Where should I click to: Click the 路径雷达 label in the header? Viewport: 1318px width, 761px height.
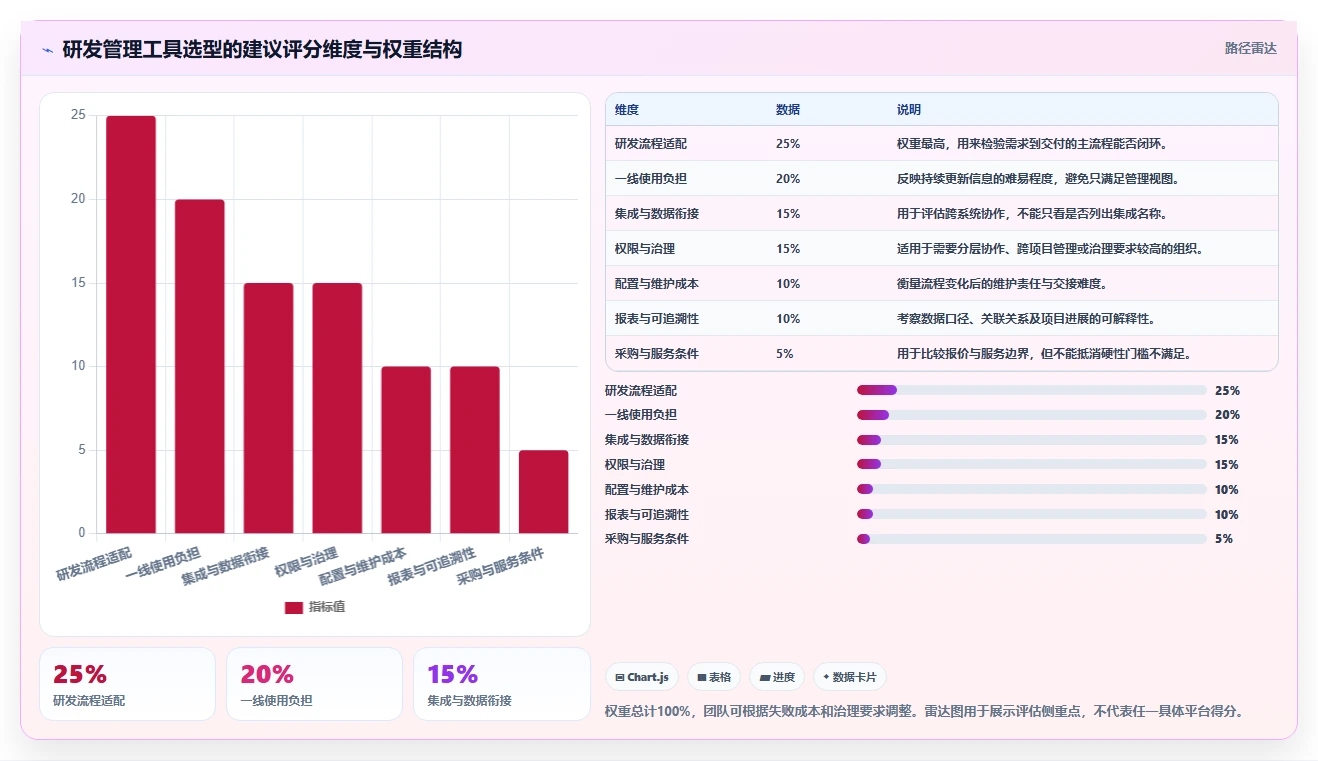(x=1251, y=48)
